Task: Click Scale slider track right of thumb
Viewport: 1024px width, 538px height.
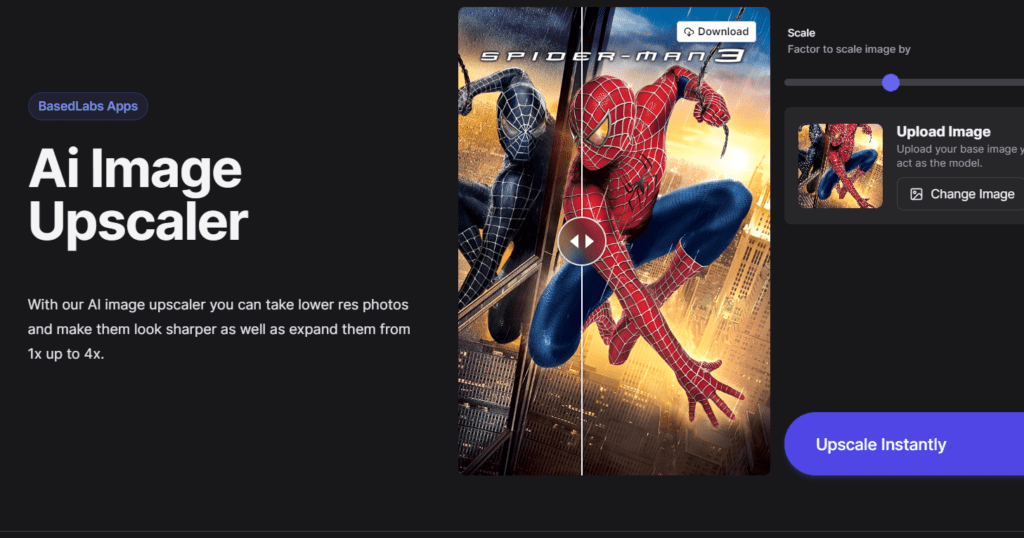Action: [x=961, y=82]
